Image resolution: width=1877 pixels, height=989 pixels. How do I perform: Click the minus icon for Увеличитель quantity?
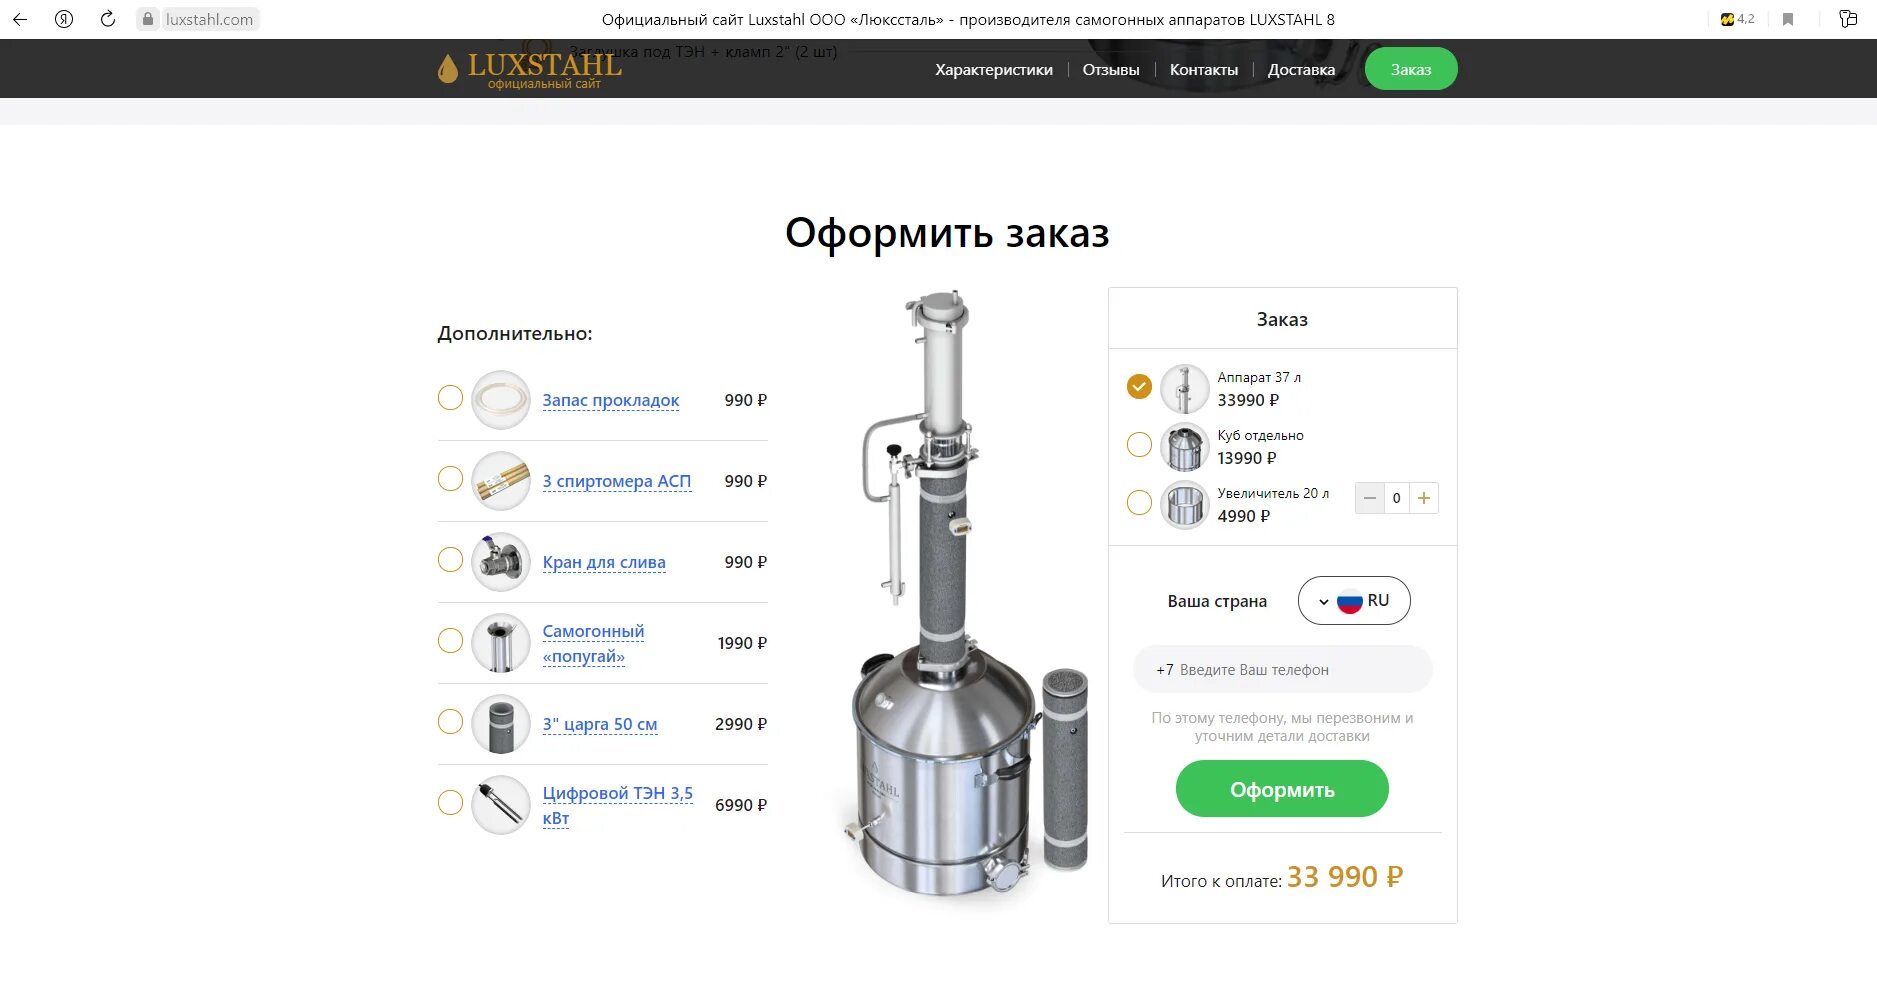pos(1370,498)
